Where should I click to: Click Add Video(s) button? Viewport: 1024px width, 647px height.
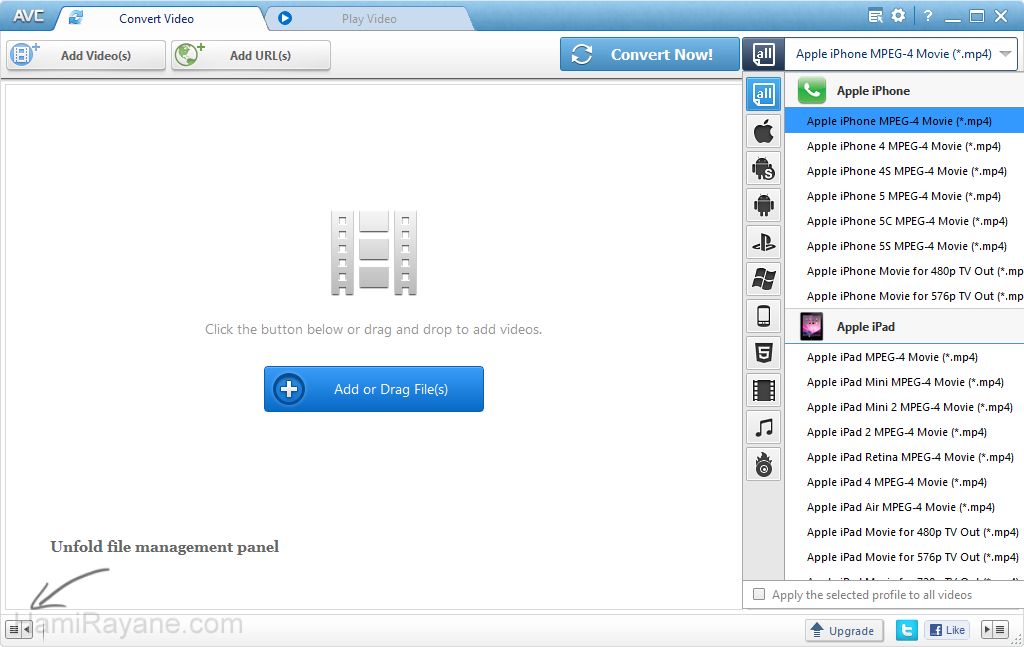[86, 55]
